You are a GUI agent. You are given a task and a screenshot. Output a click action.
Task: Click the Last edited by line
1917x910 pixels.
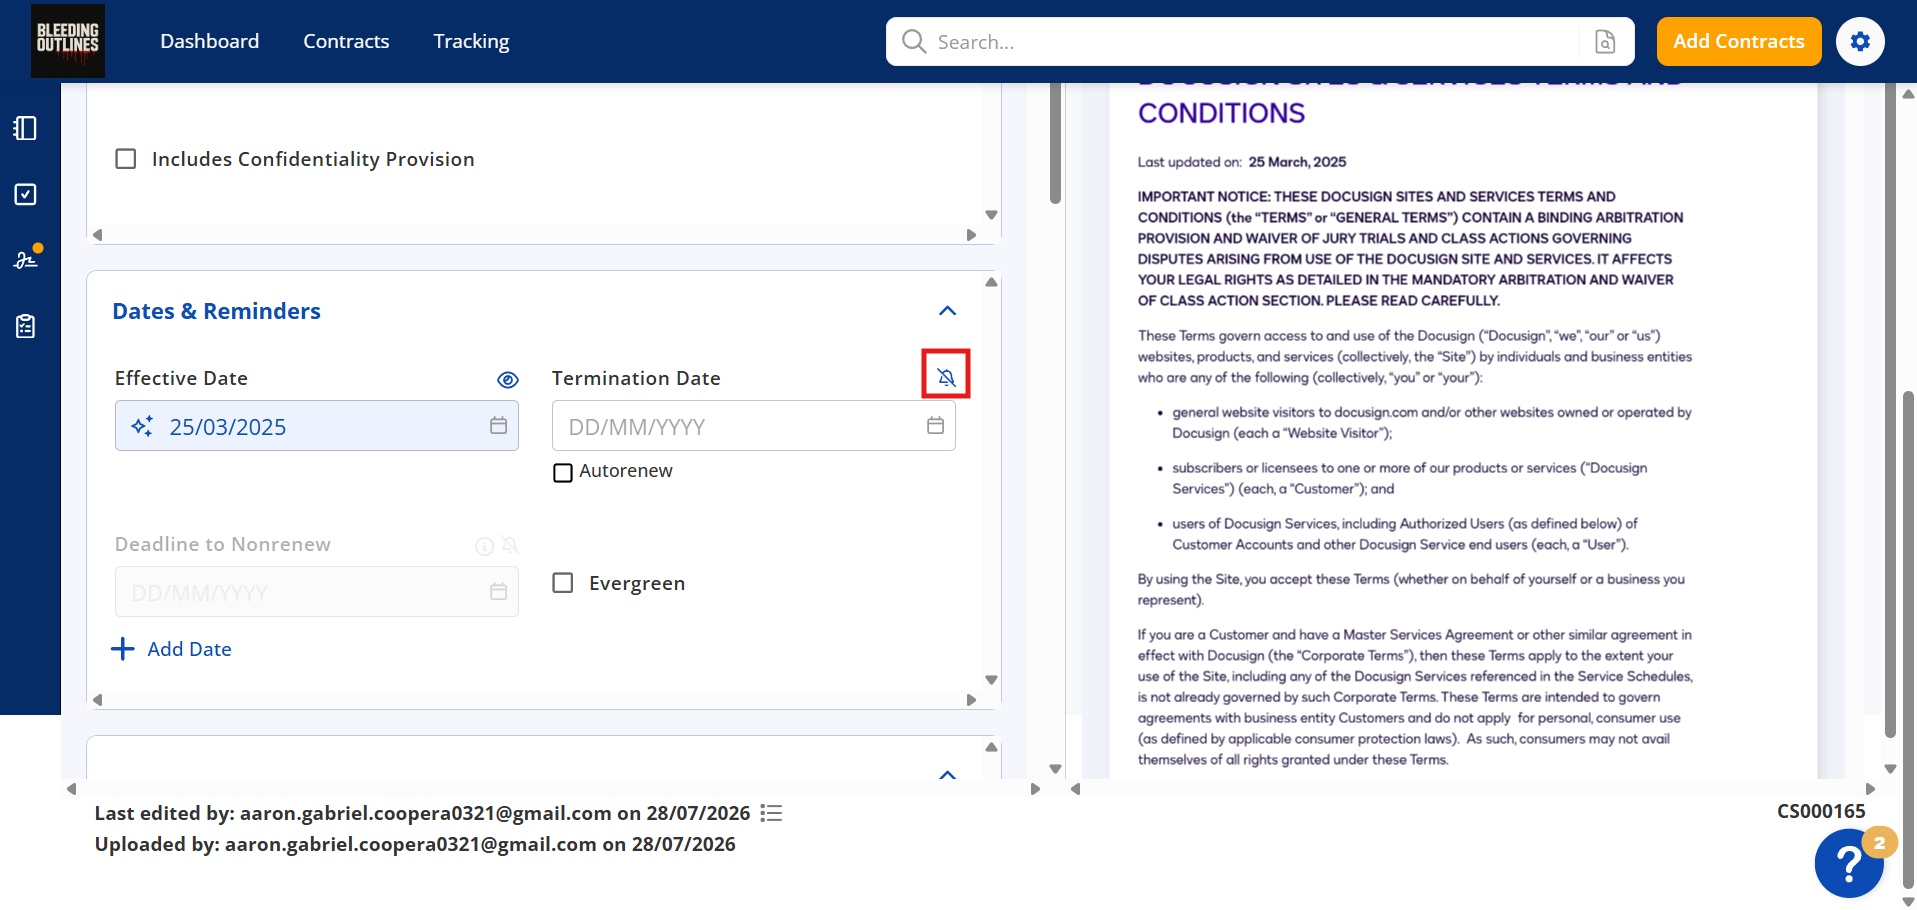coord(422,813)
